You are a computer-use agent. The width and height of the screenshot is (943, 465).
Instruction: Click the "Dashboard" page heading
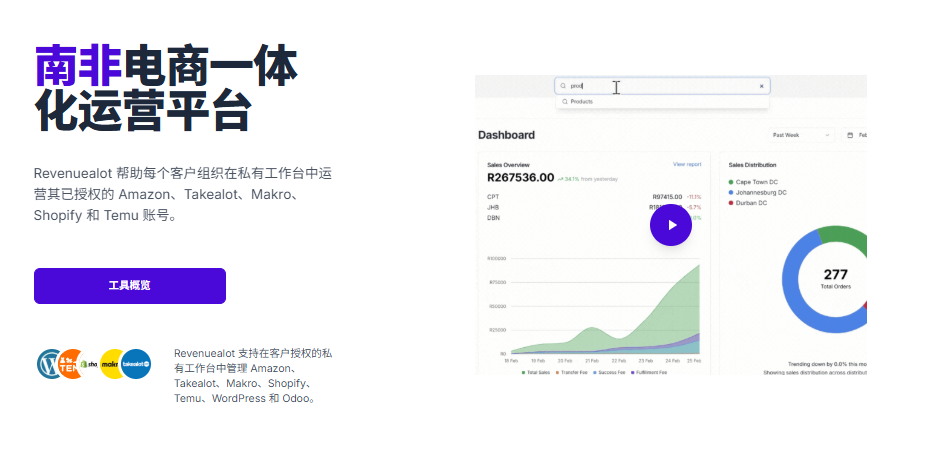coord(506,135)
